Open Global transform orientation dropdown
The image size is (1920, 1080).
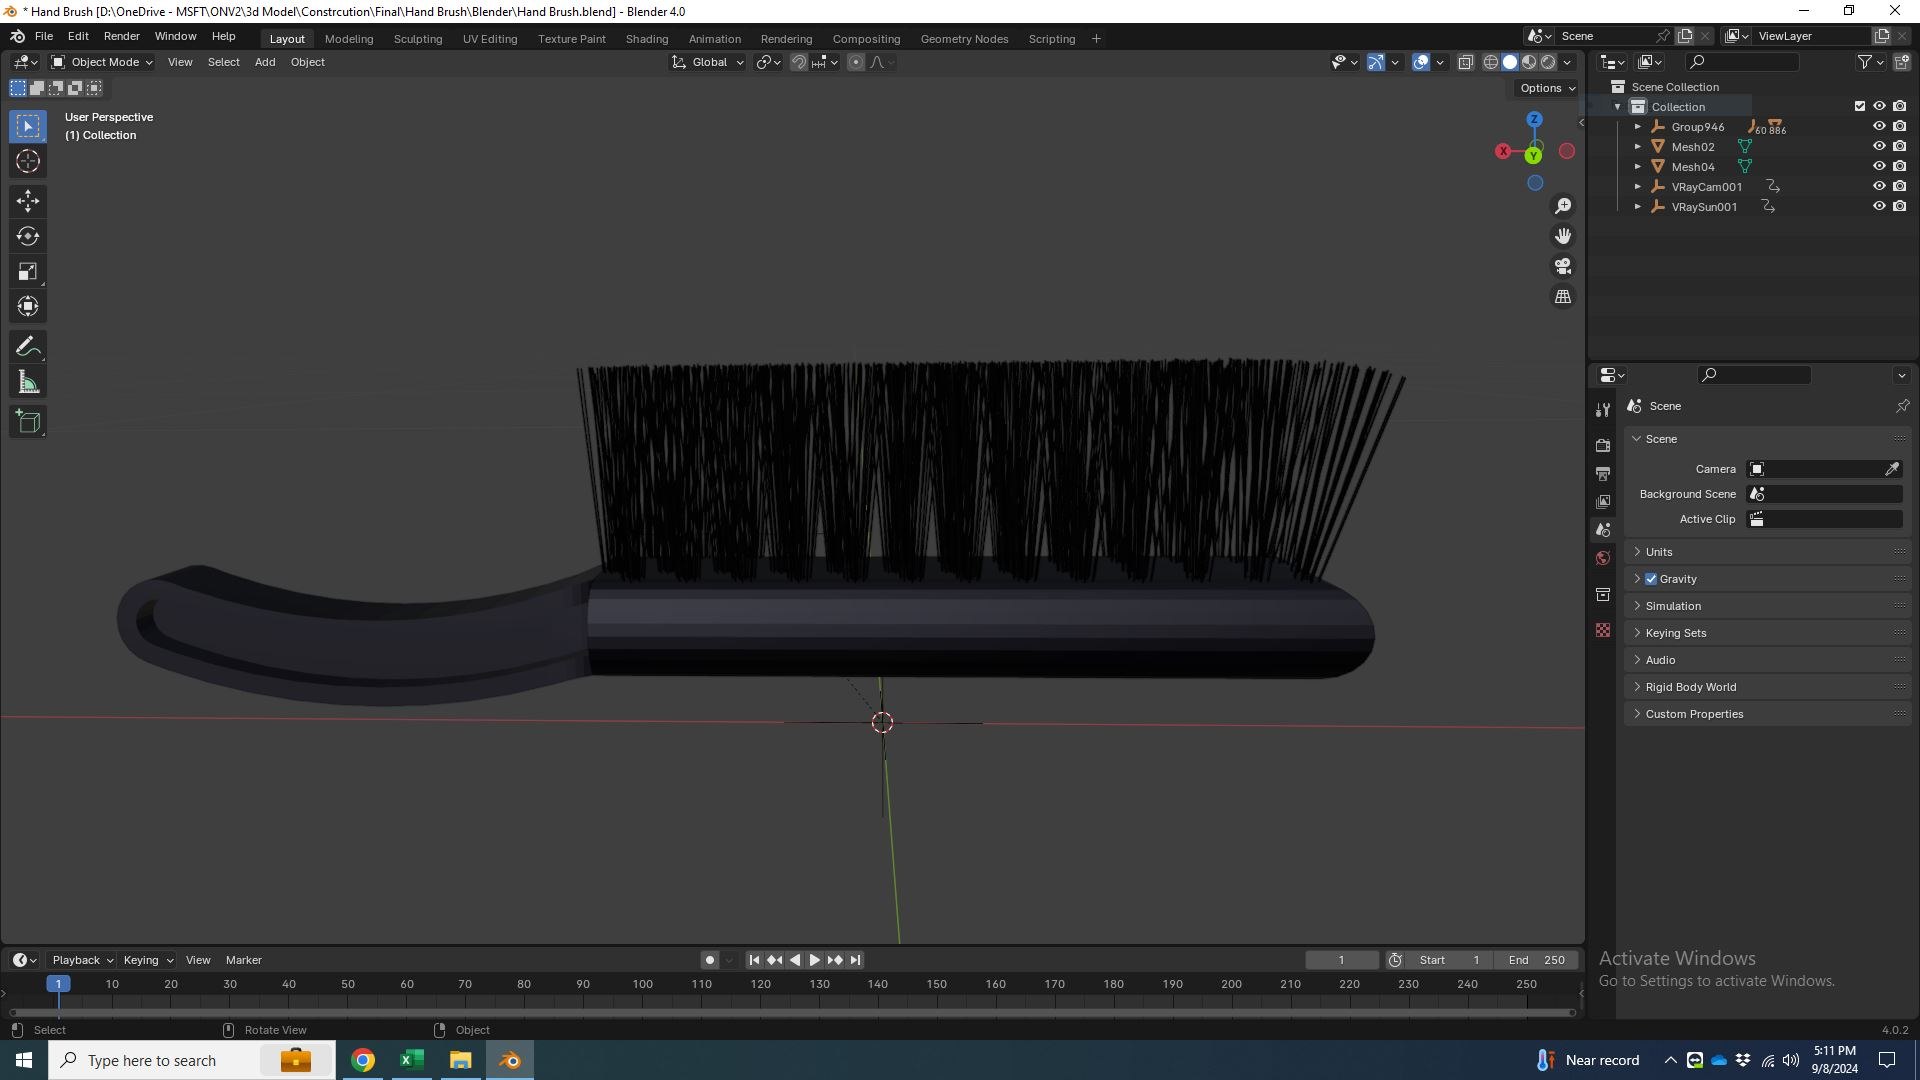tap(708, 62)
